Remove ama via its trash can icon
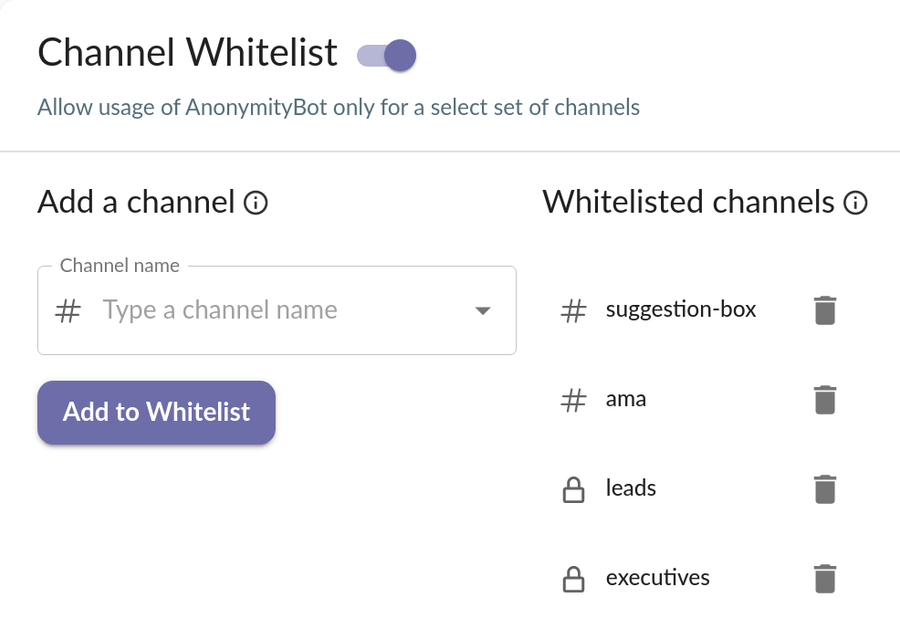The width and height of the screenshot is (900, 629). point(824,399)
